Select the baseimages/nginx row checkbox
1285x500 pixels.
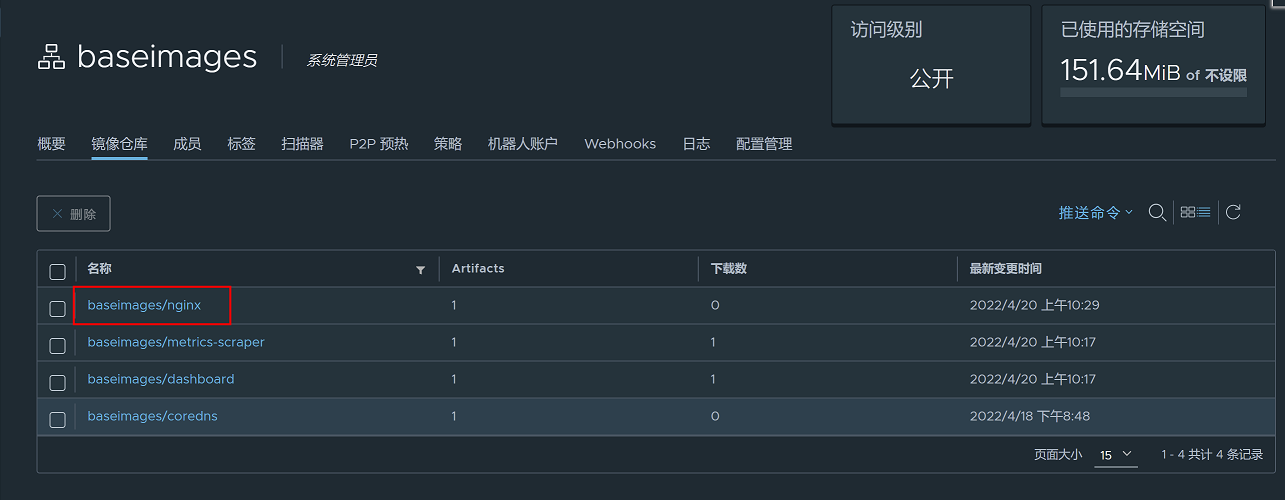pos(57,308)
